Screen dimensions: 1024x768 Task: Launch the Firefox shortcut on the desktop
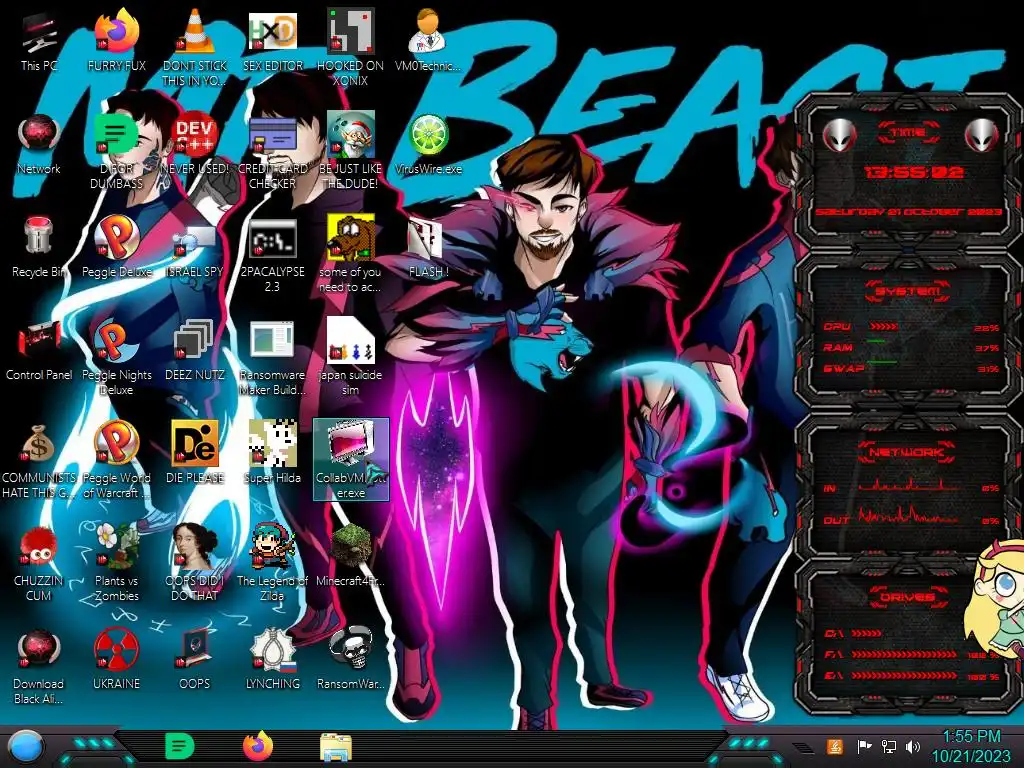(x=116, y=40)
